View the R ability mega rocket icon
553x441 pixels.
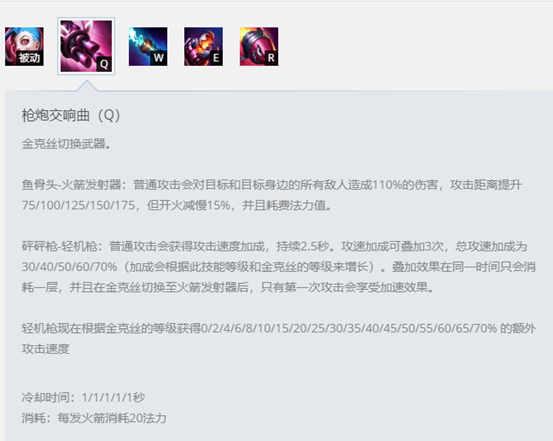pos(259,46)
